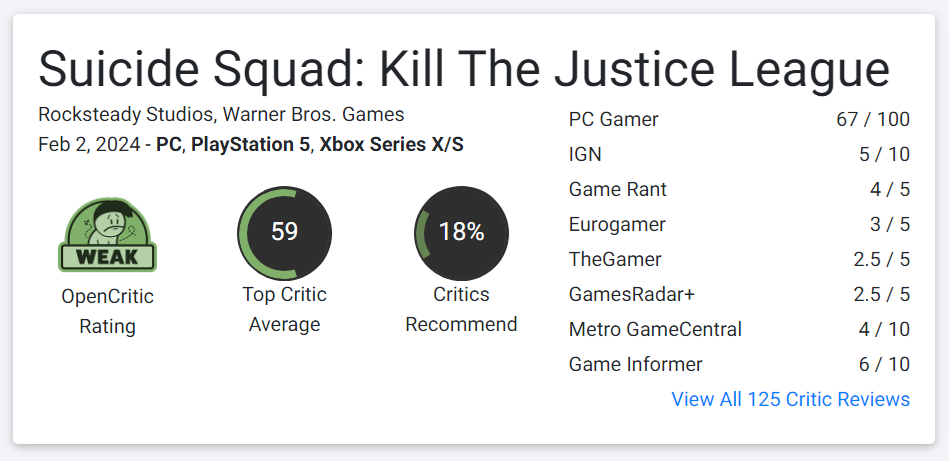Select the PlayStation 5 platform link

click(x=251, y=145)
